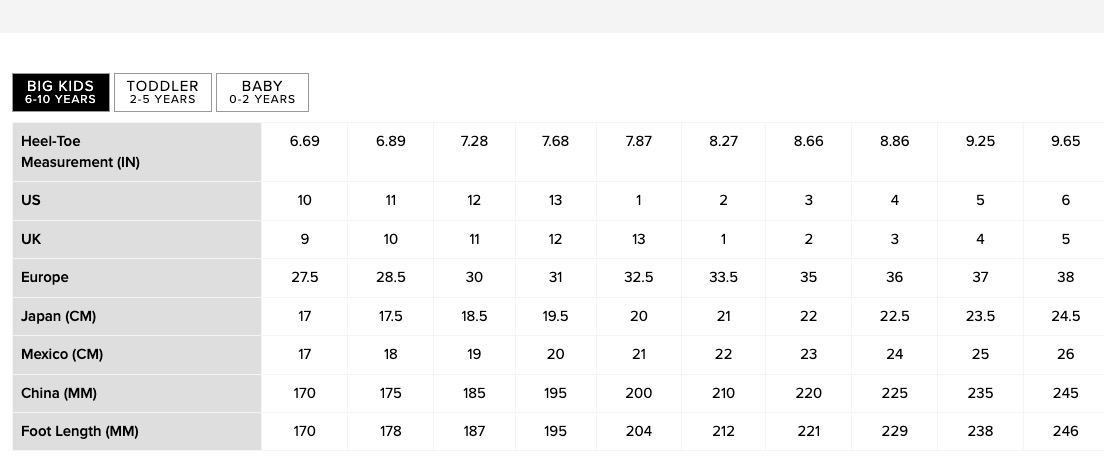Viewport: 1104px width, 473px height.
Task: Click the 6.69 heel-toe measurement cell
Action: coord(305,152)
